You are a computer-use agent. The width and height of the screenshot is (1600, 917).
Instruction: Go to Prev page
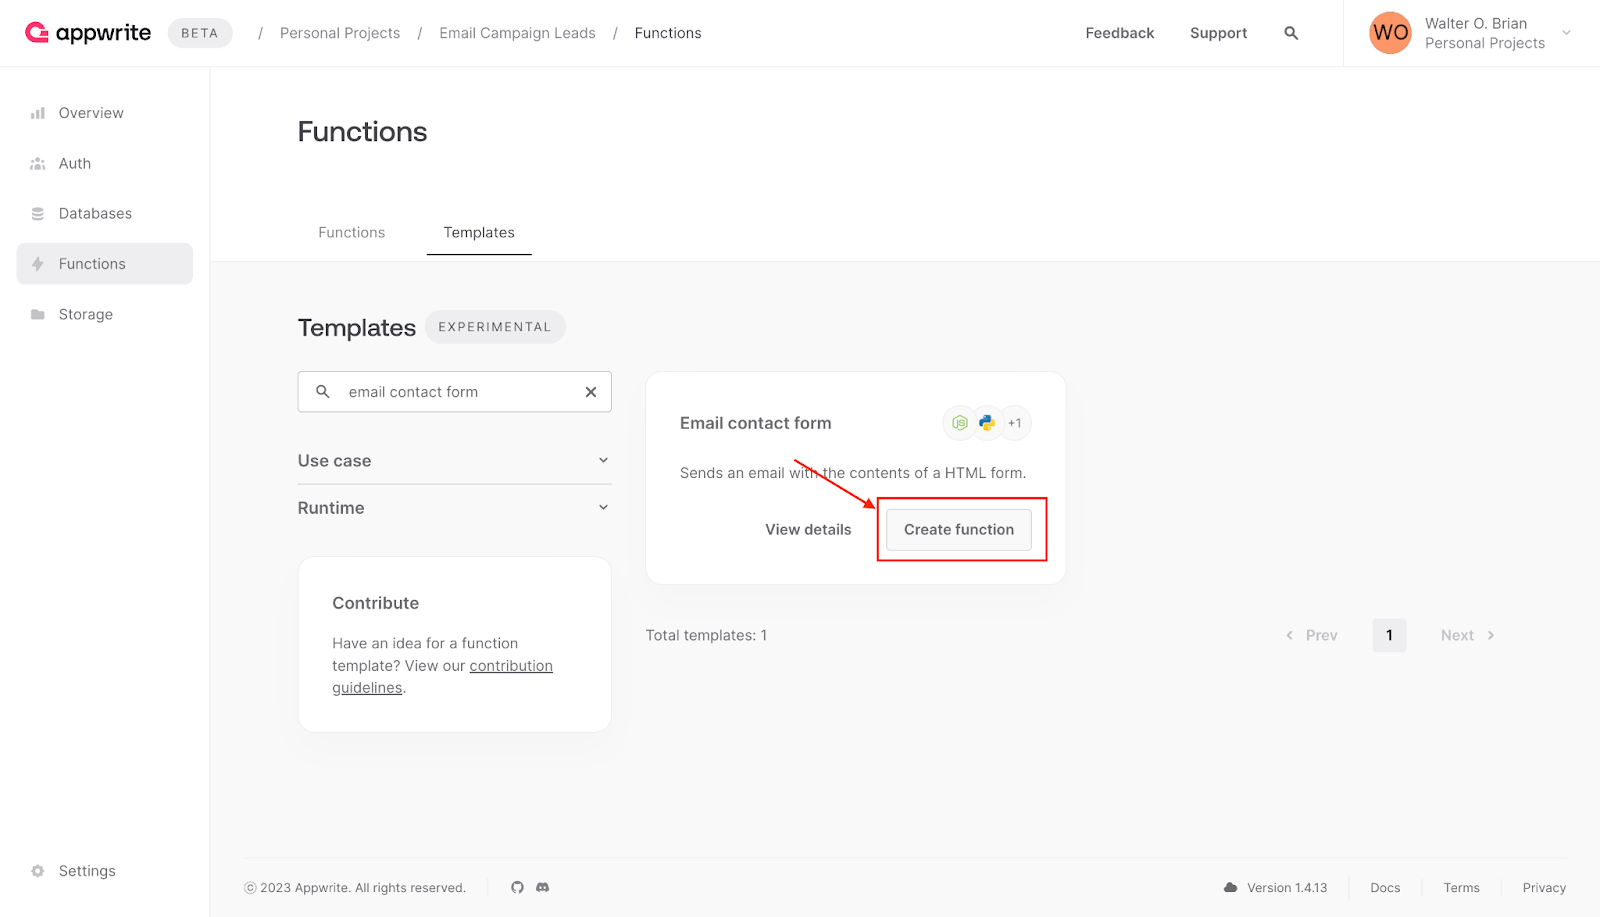coord(1312,636)
